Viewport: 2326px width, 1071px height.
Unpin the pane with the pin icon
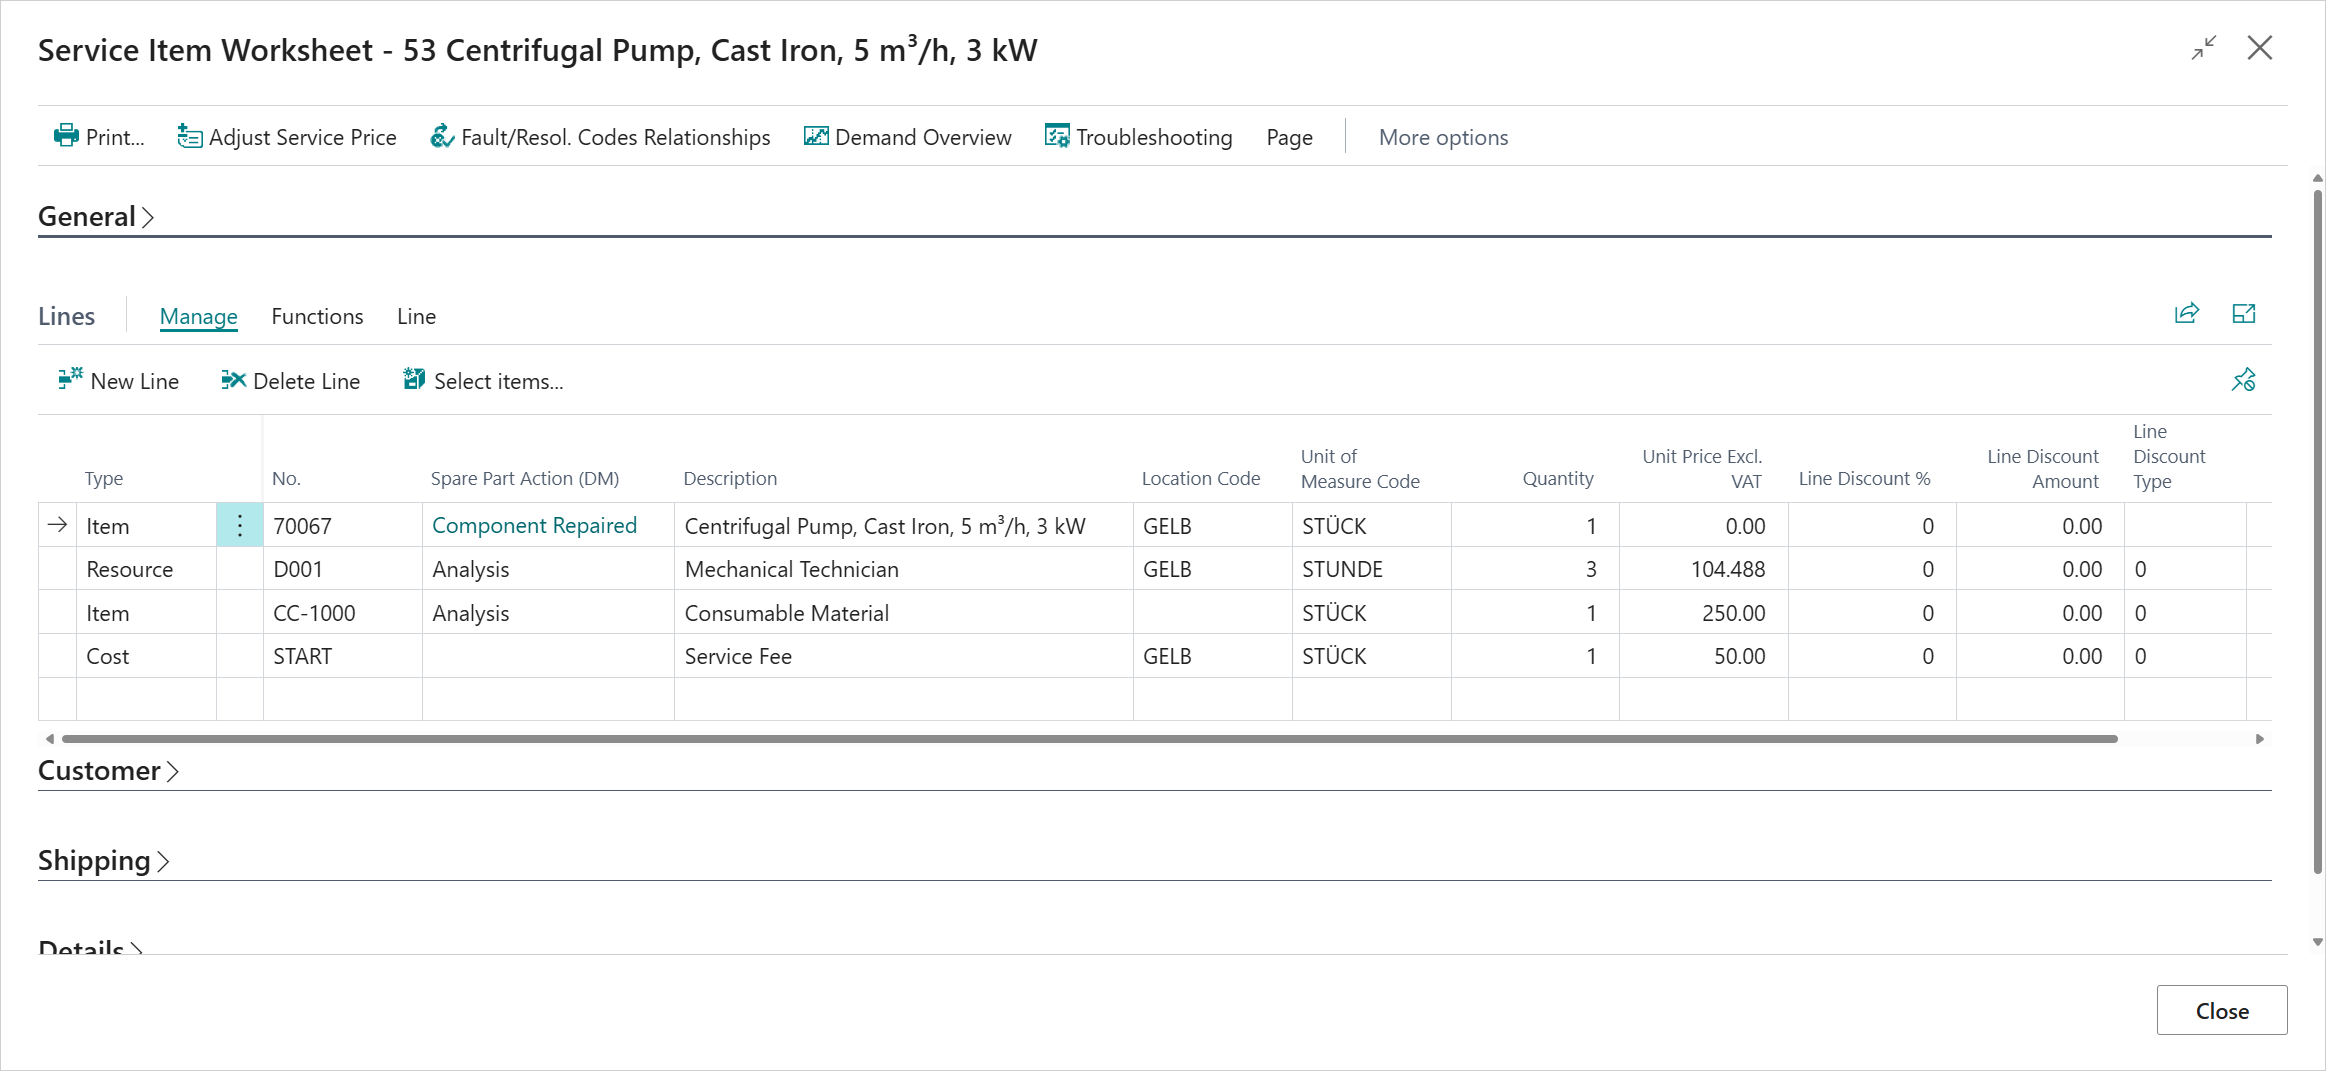click(x=2244, y=380)
